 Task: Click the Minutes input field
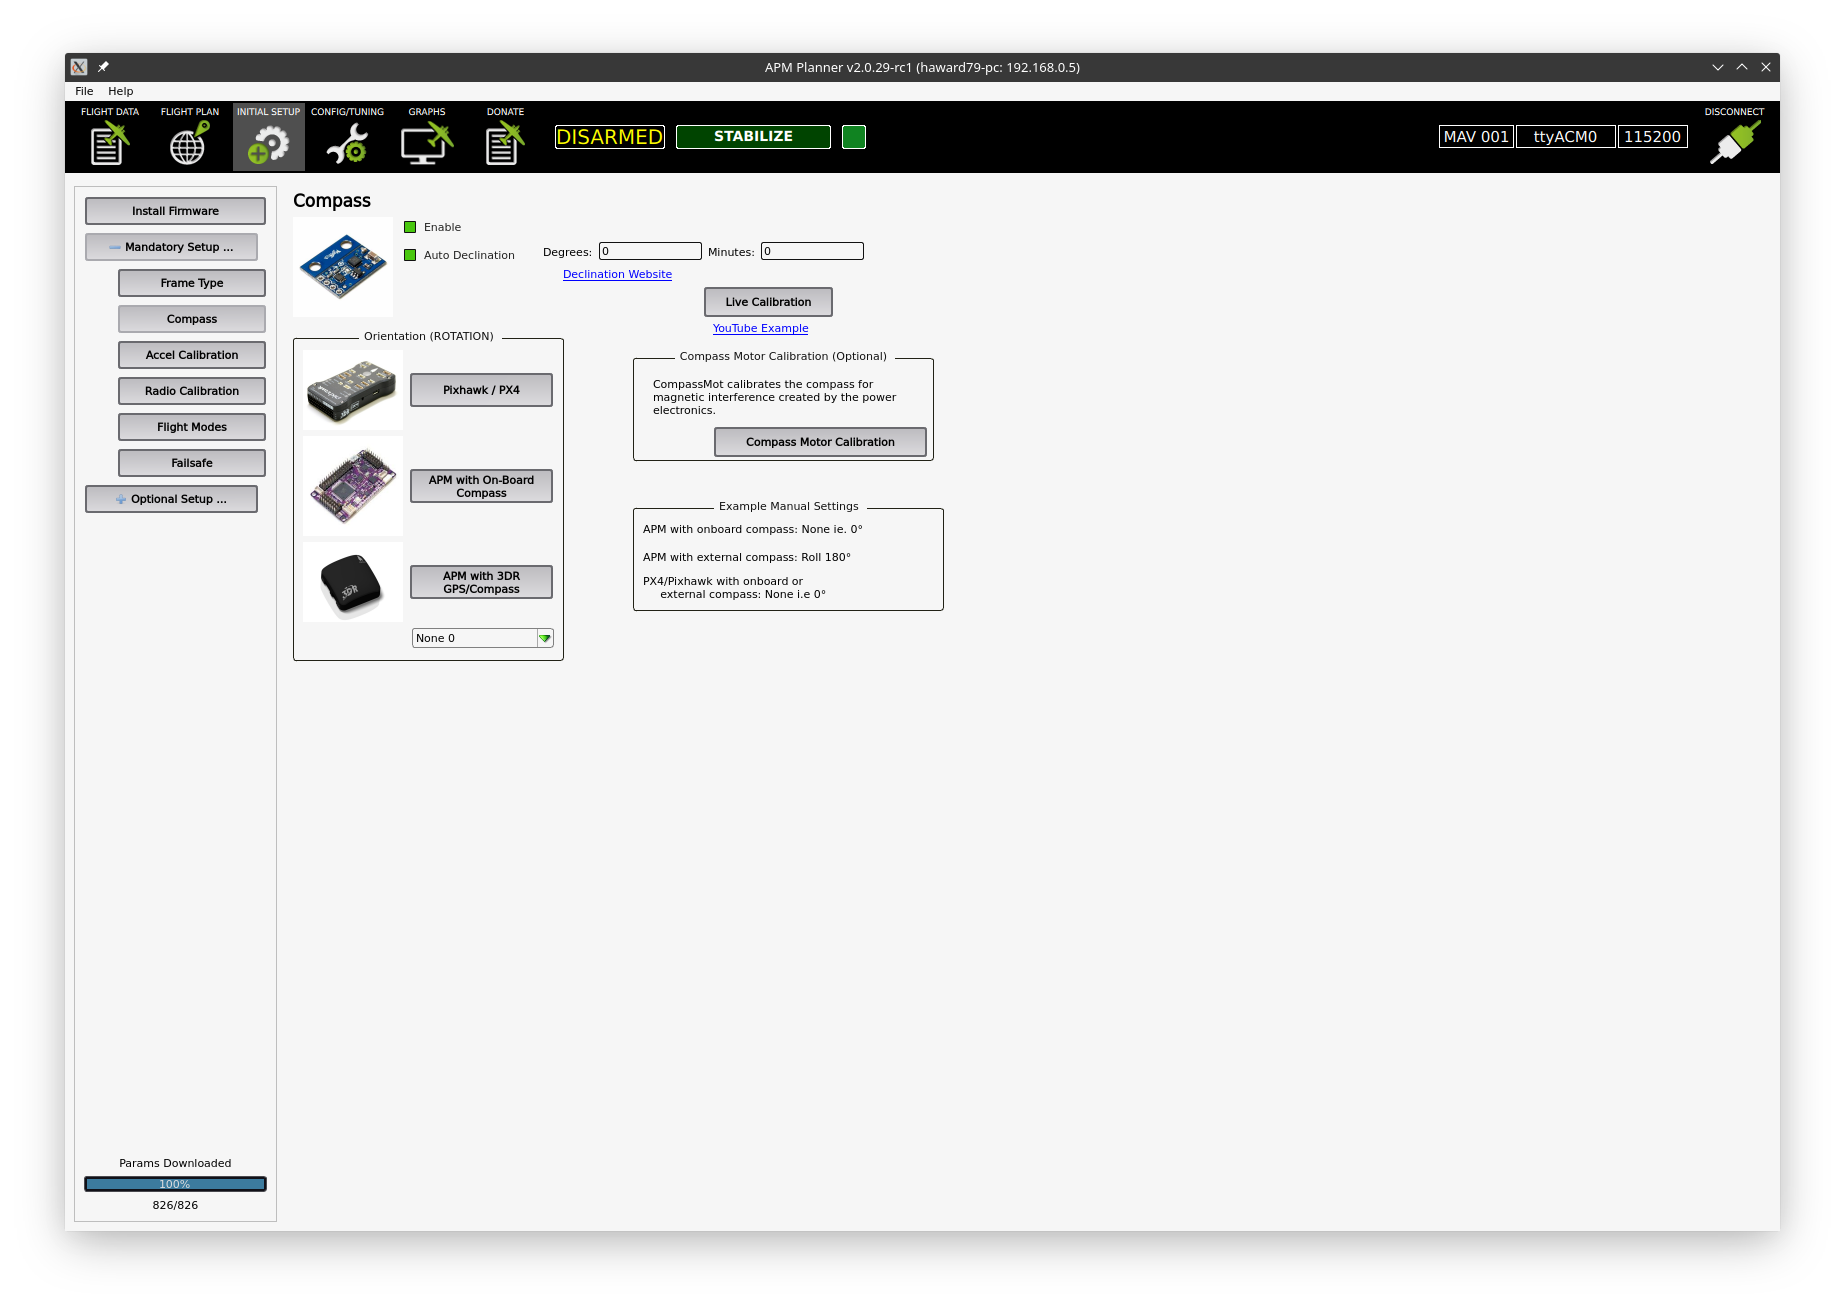[x=812, y=251]
